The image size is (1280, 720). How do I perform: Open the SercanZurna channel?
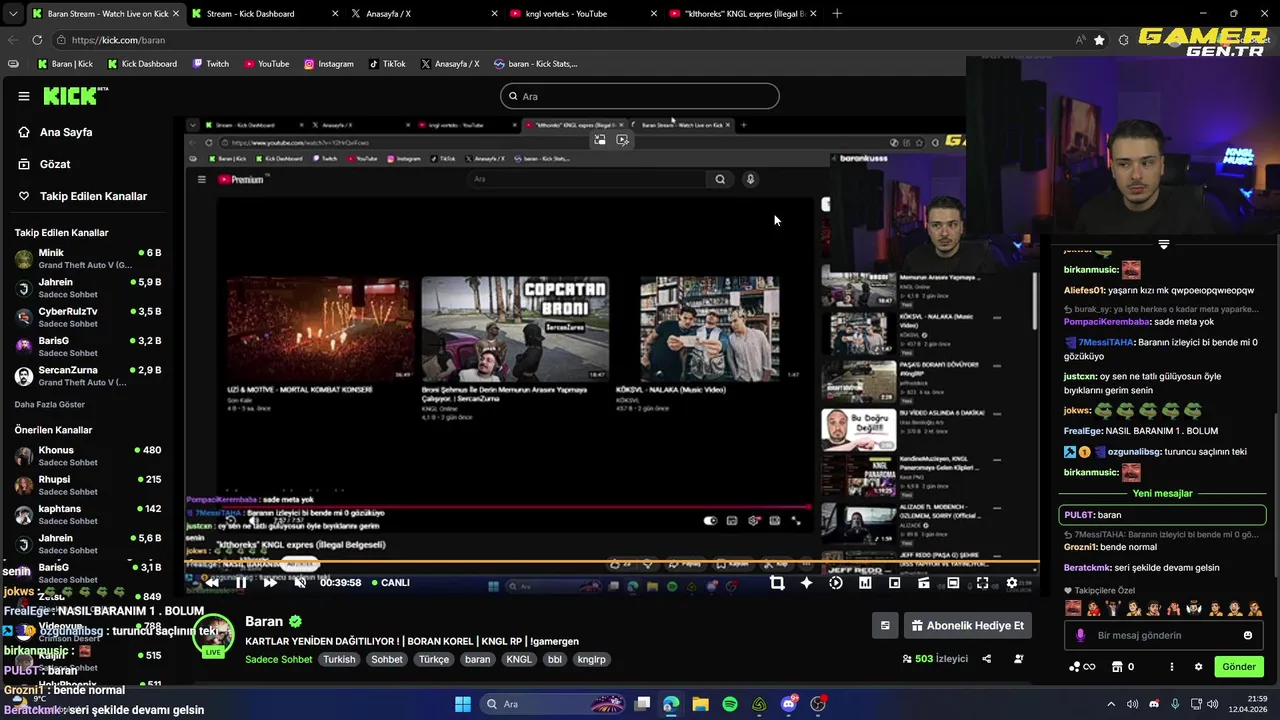click(88, 376)
